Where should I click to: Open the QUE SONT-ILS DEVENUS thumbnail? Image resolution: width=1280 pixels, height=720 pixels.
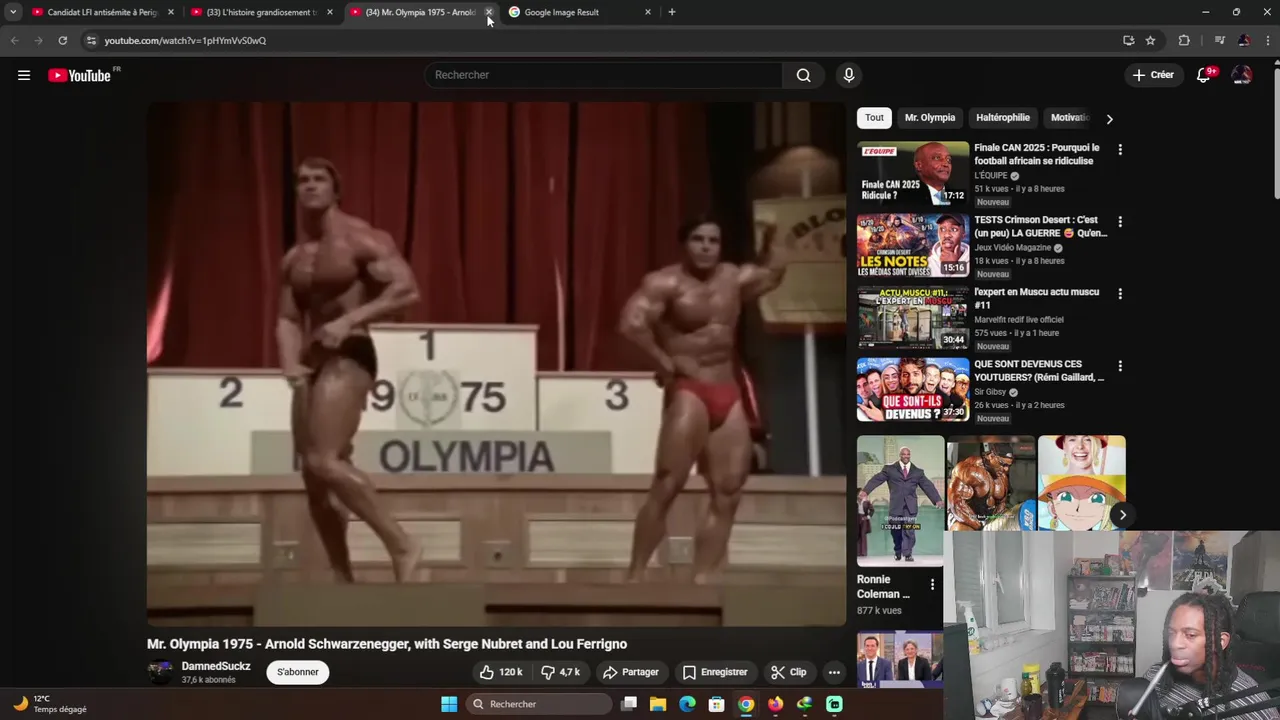click(x=913, y=390)
